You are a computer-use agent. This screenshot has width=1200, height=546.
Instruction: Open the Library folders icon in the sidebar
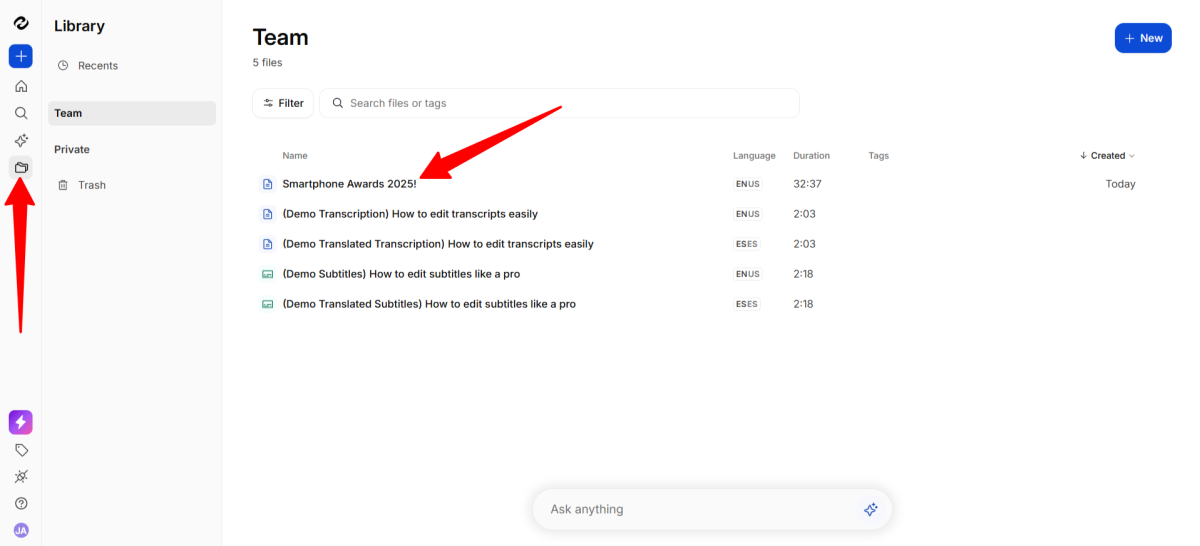(21, 167)
